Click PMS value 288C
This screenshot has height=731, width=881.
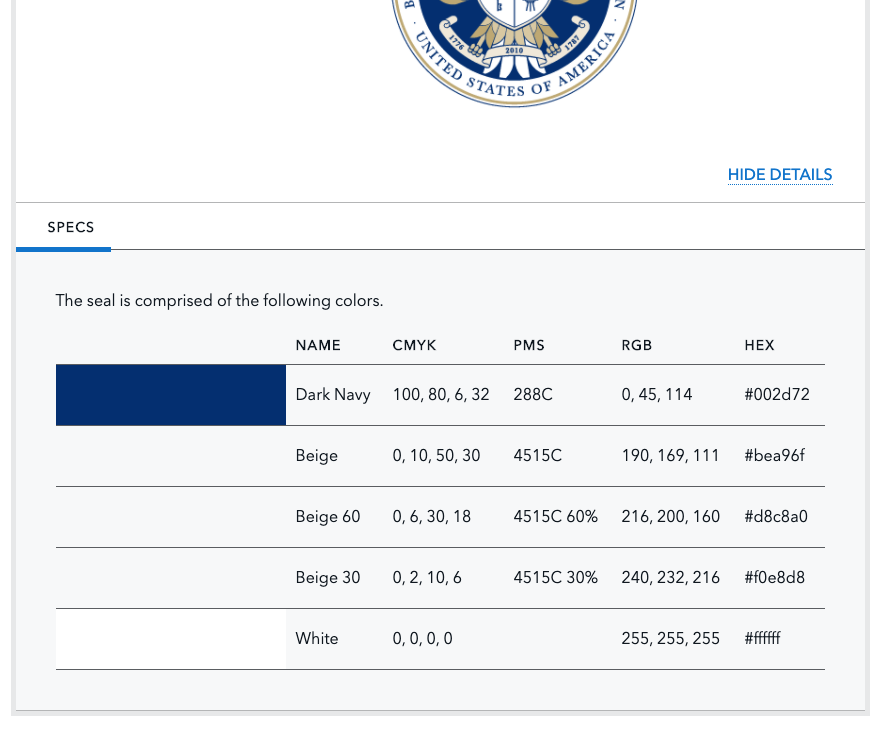[533, 394]
